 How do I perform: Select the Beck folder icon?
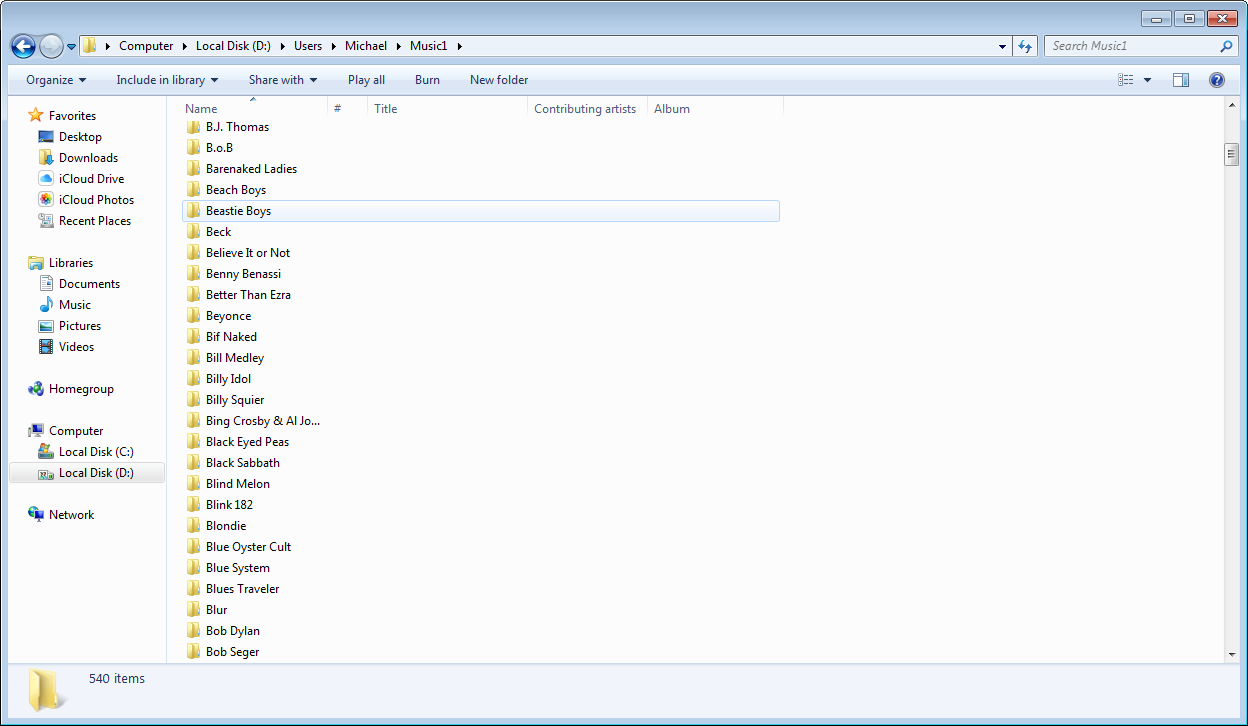point(194,232)
